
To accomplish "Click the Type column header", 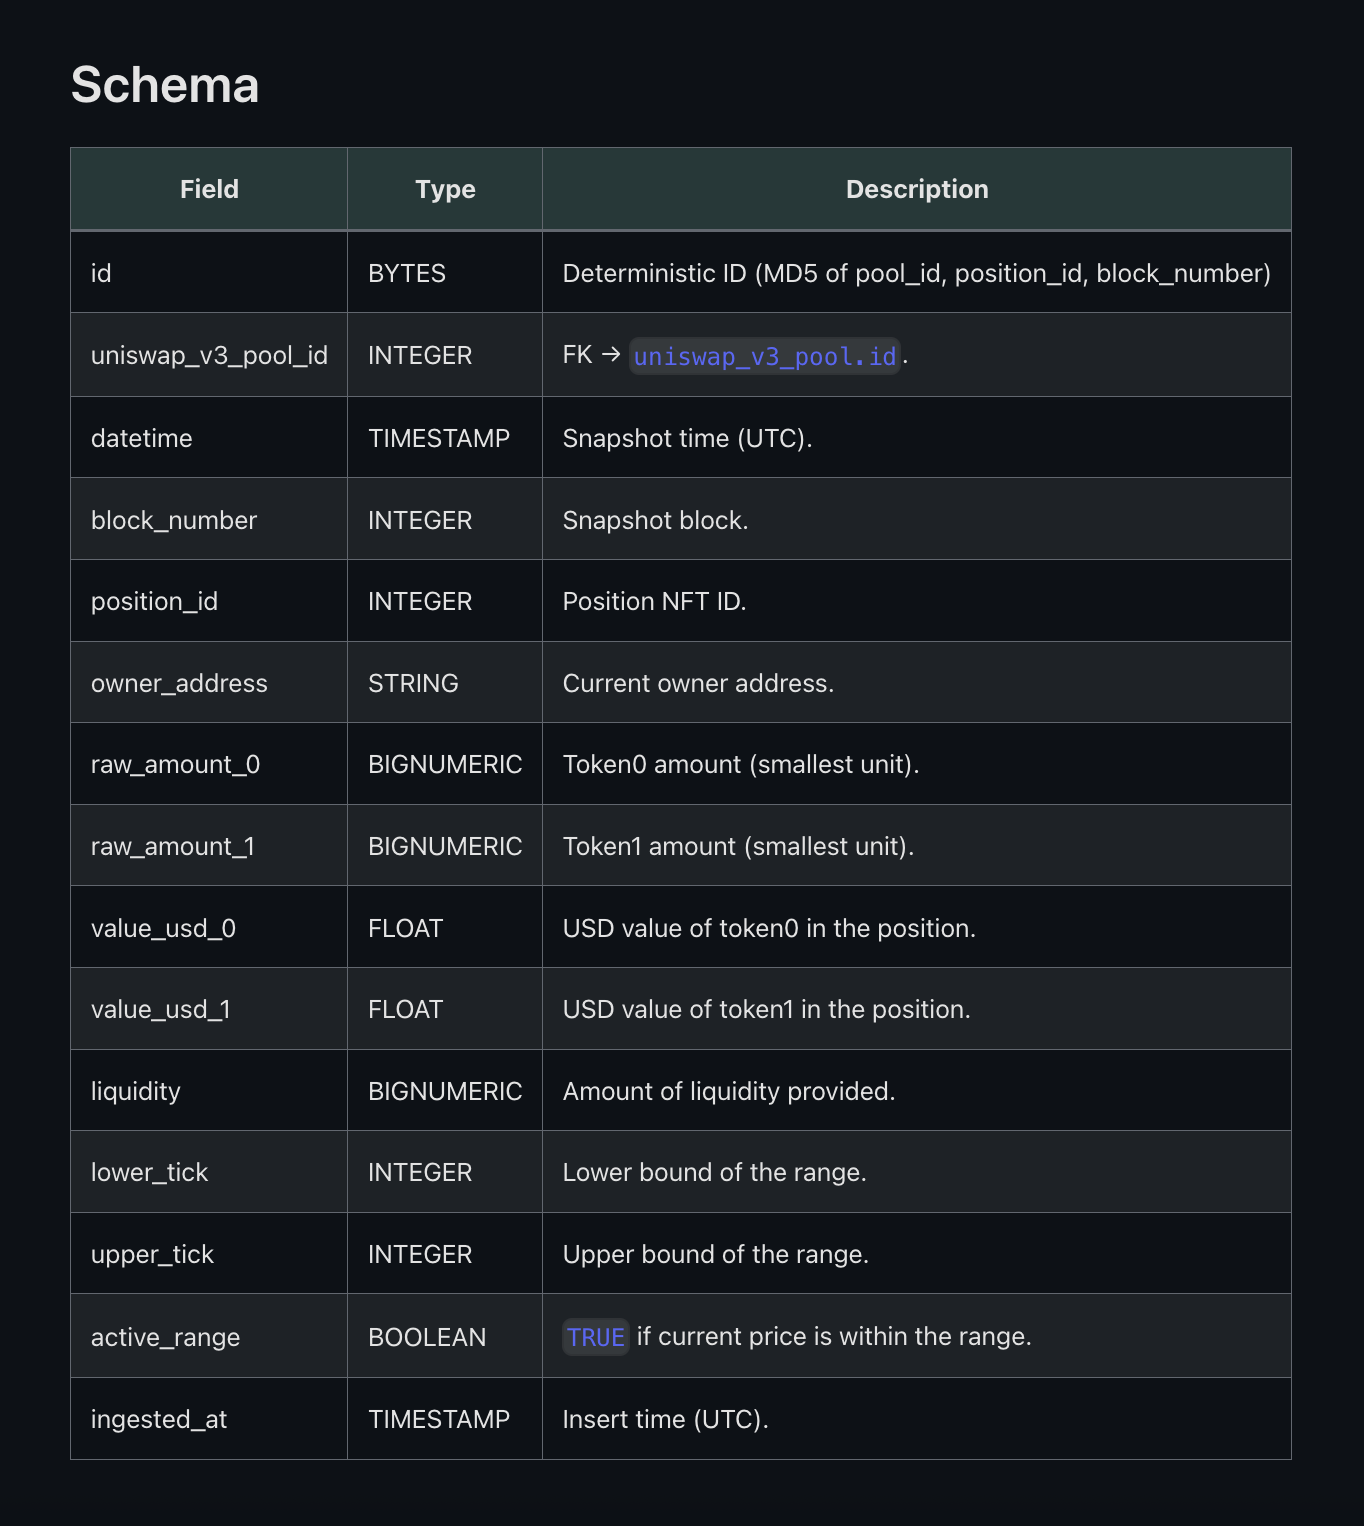I will point(445,189).
